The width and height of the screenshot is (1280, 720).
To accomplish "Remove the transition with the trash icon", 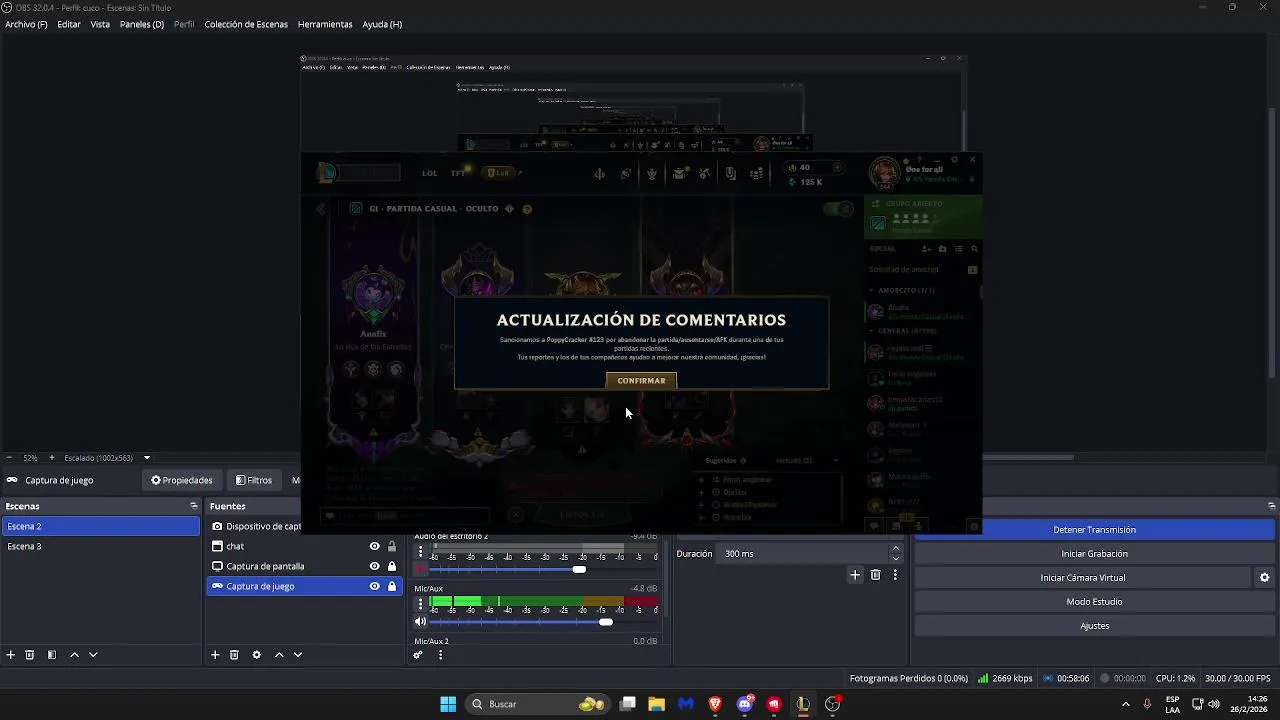I will [x=875, y=575].
